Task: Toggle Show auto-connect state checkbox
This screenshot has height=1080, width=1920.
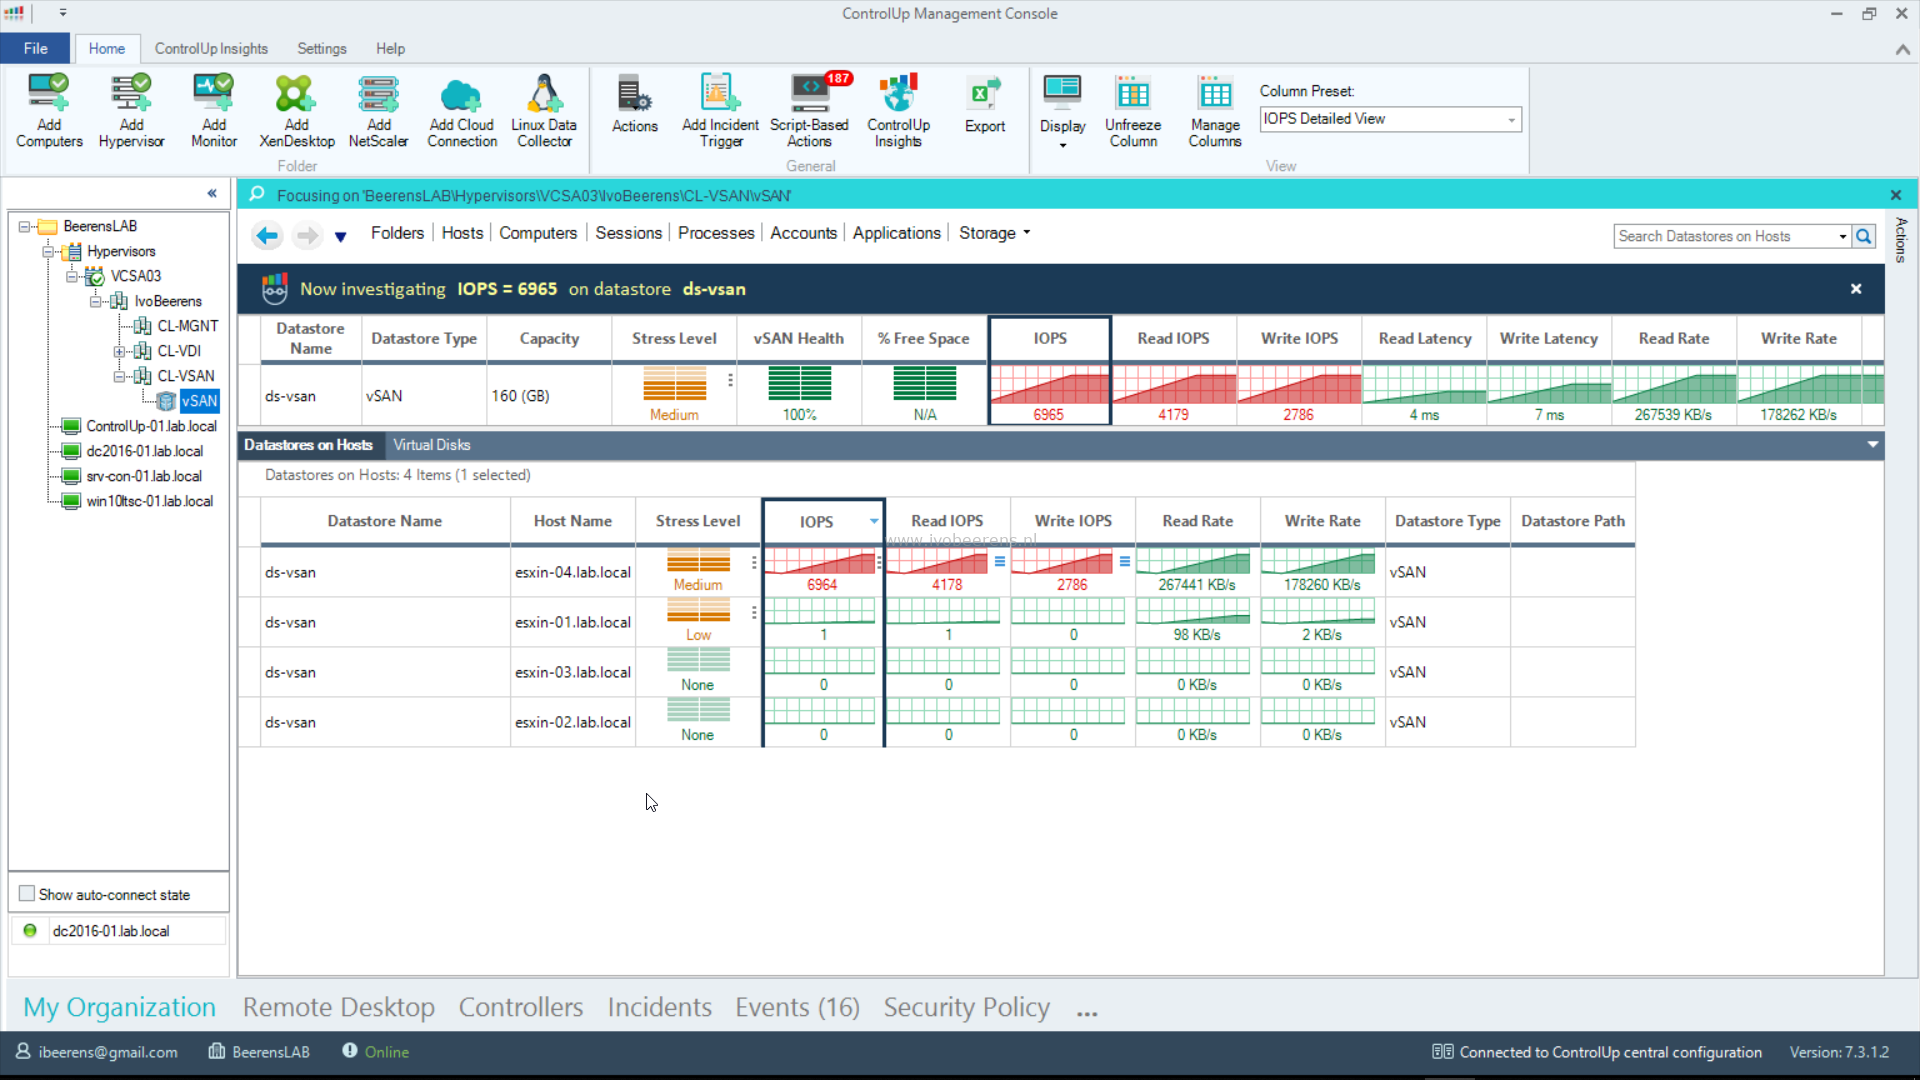Action: point(27,894)
